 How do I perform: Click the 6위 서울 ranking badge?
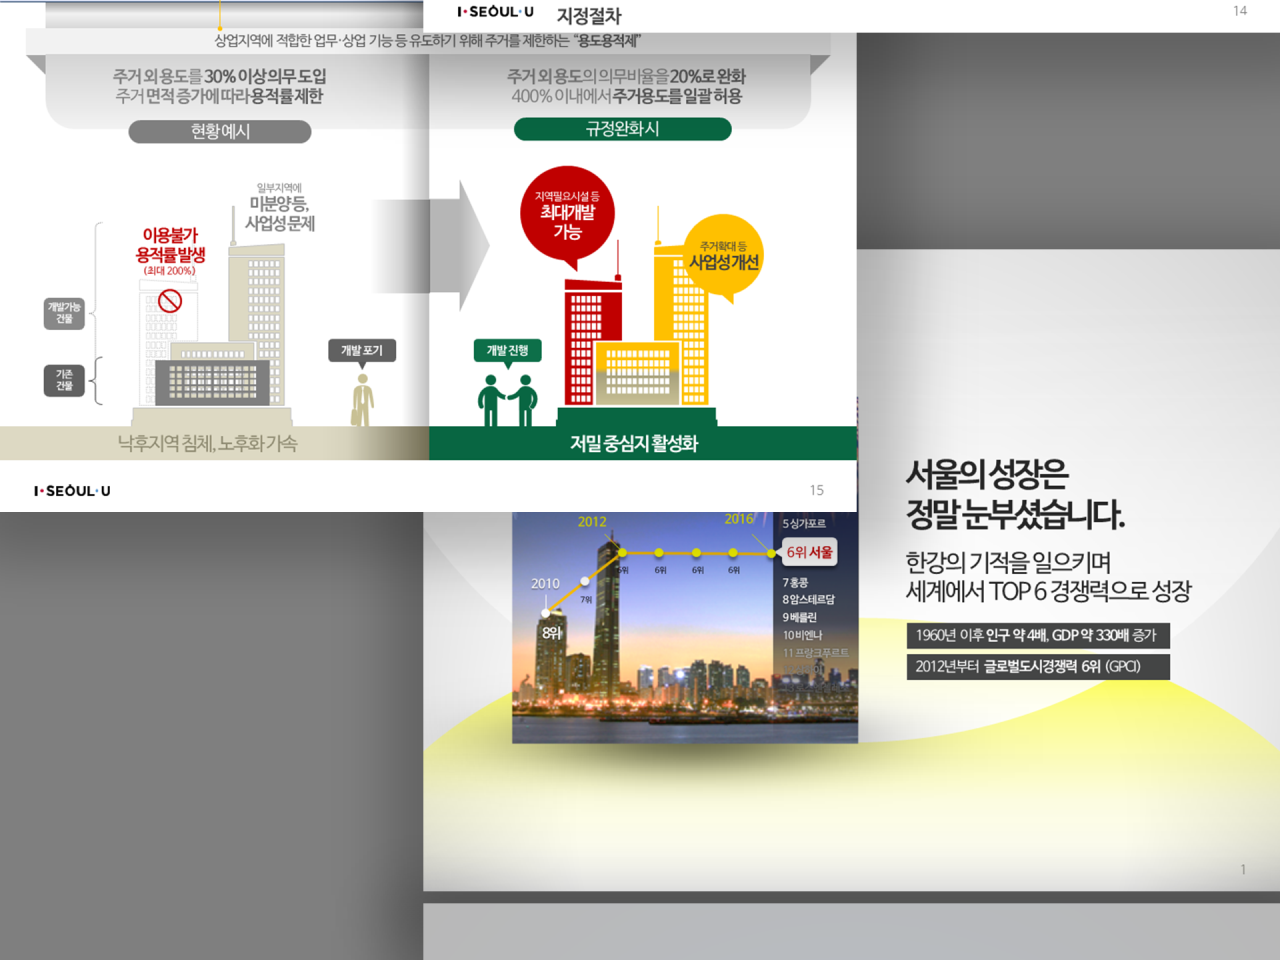809,552
